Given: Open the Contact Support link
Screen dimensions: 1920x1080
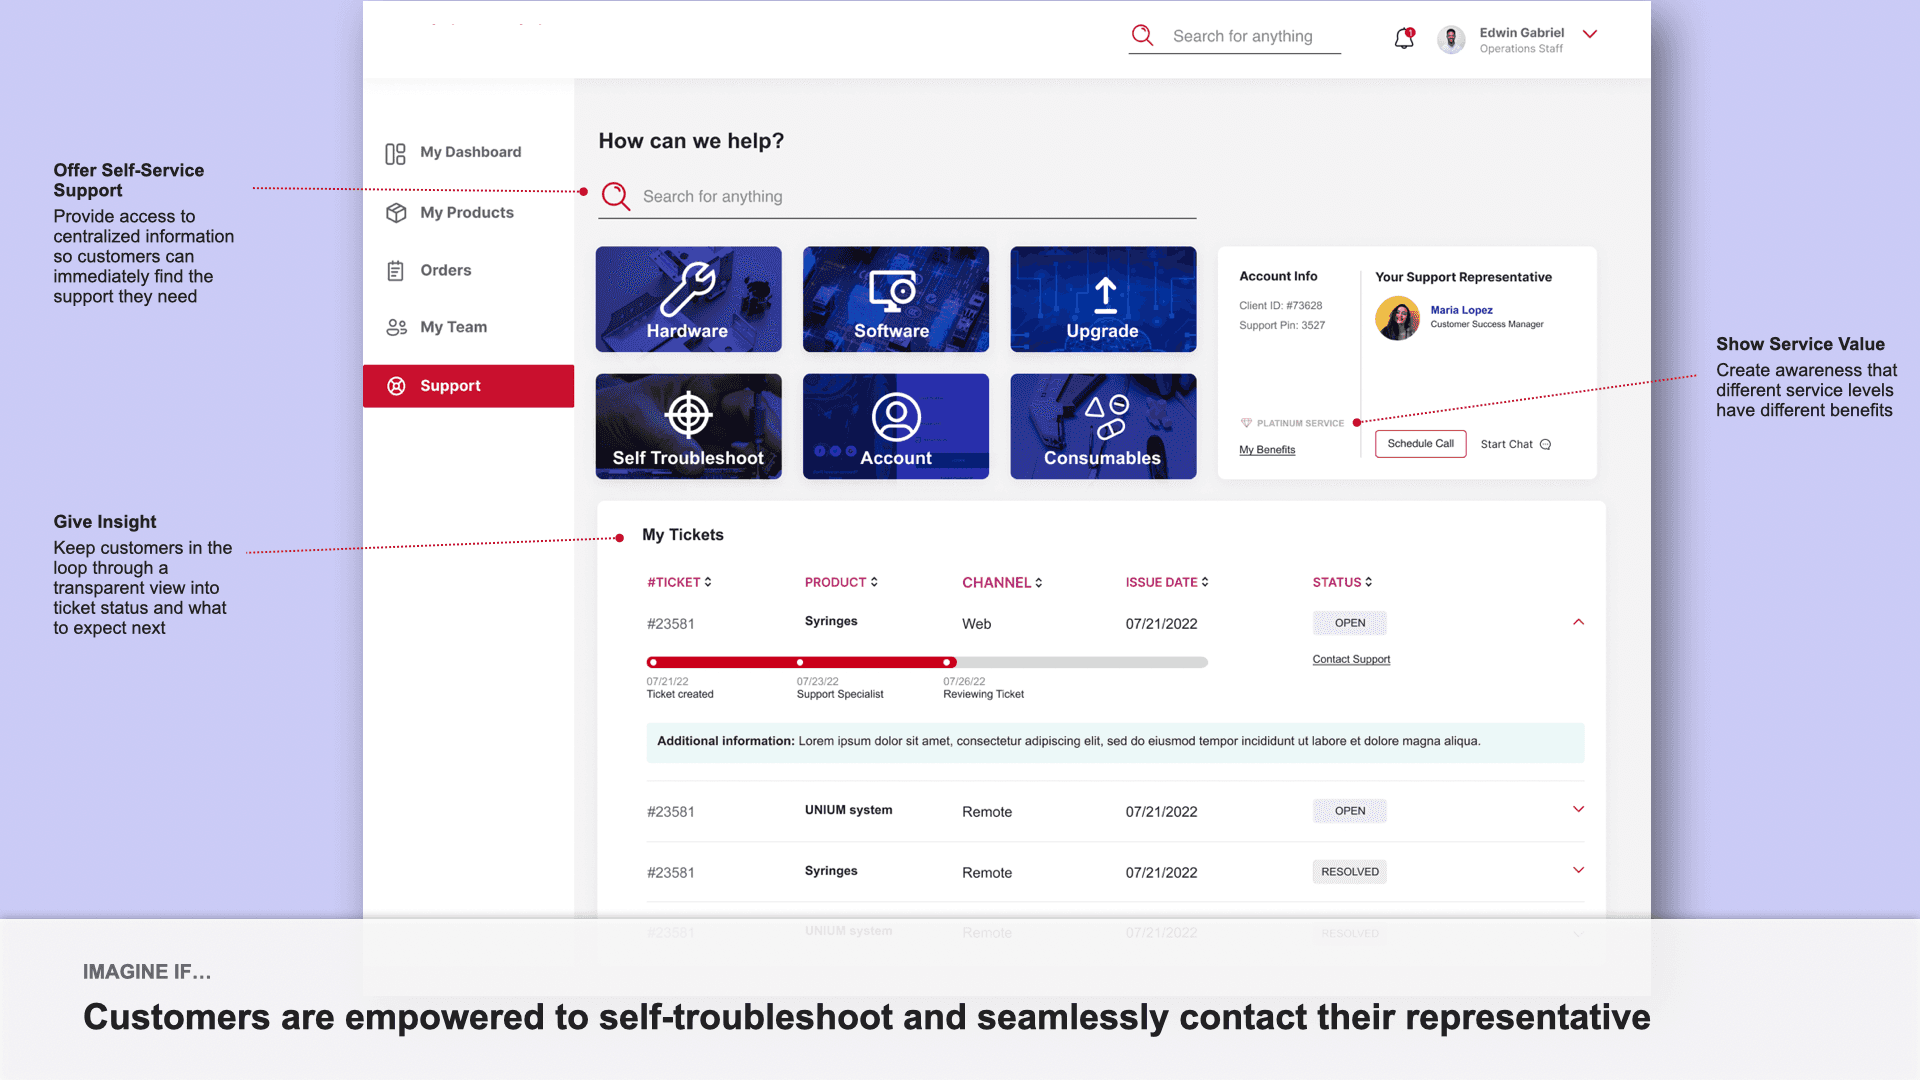Looking at the screenshot, I should pos(1351,659).
